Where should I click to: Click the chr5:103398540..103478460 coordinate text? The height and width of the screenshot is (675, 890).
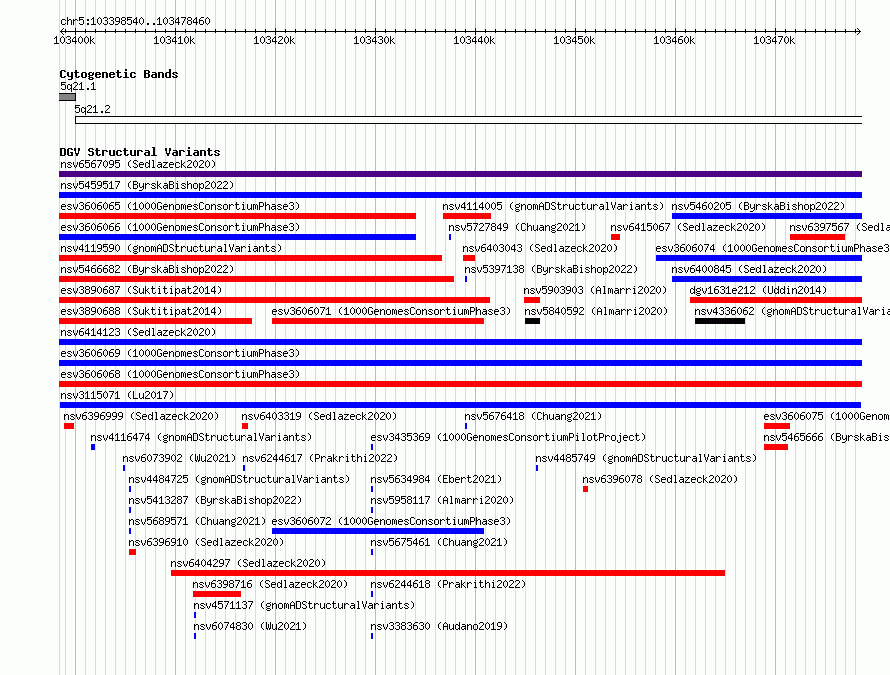tap(135, 21)
